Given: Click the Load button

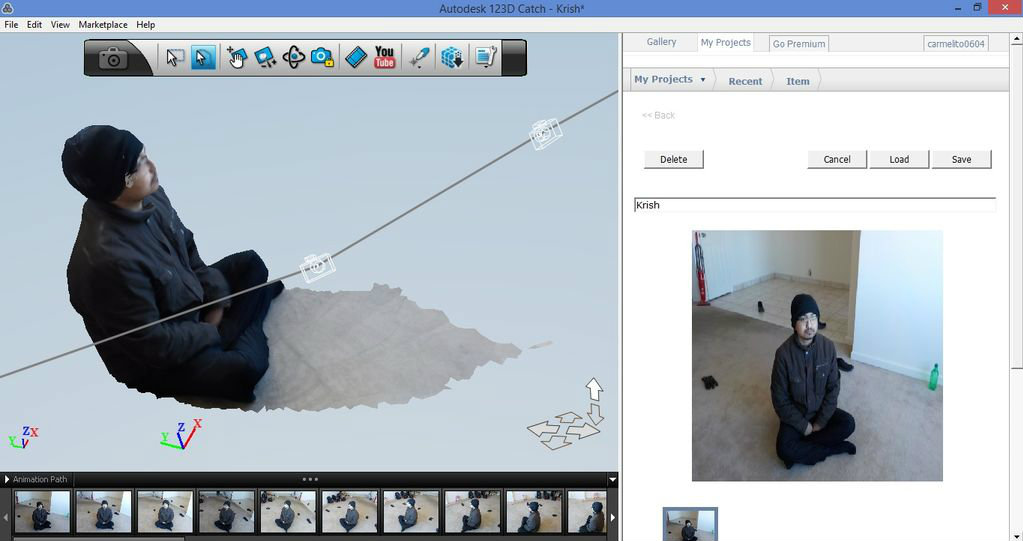Looking at the screenshot, I should pyautogui.click(x=899, y=159).
